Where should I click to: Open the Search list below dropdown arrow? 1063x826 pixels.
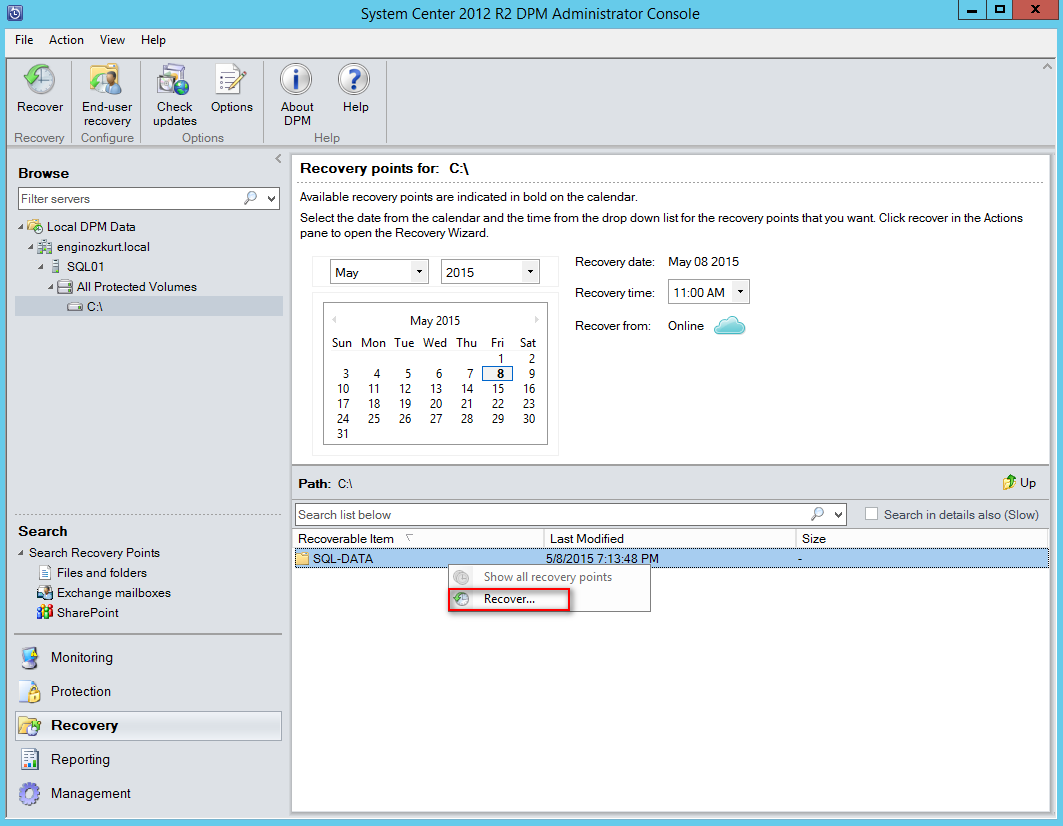click(x=839, y=515)
